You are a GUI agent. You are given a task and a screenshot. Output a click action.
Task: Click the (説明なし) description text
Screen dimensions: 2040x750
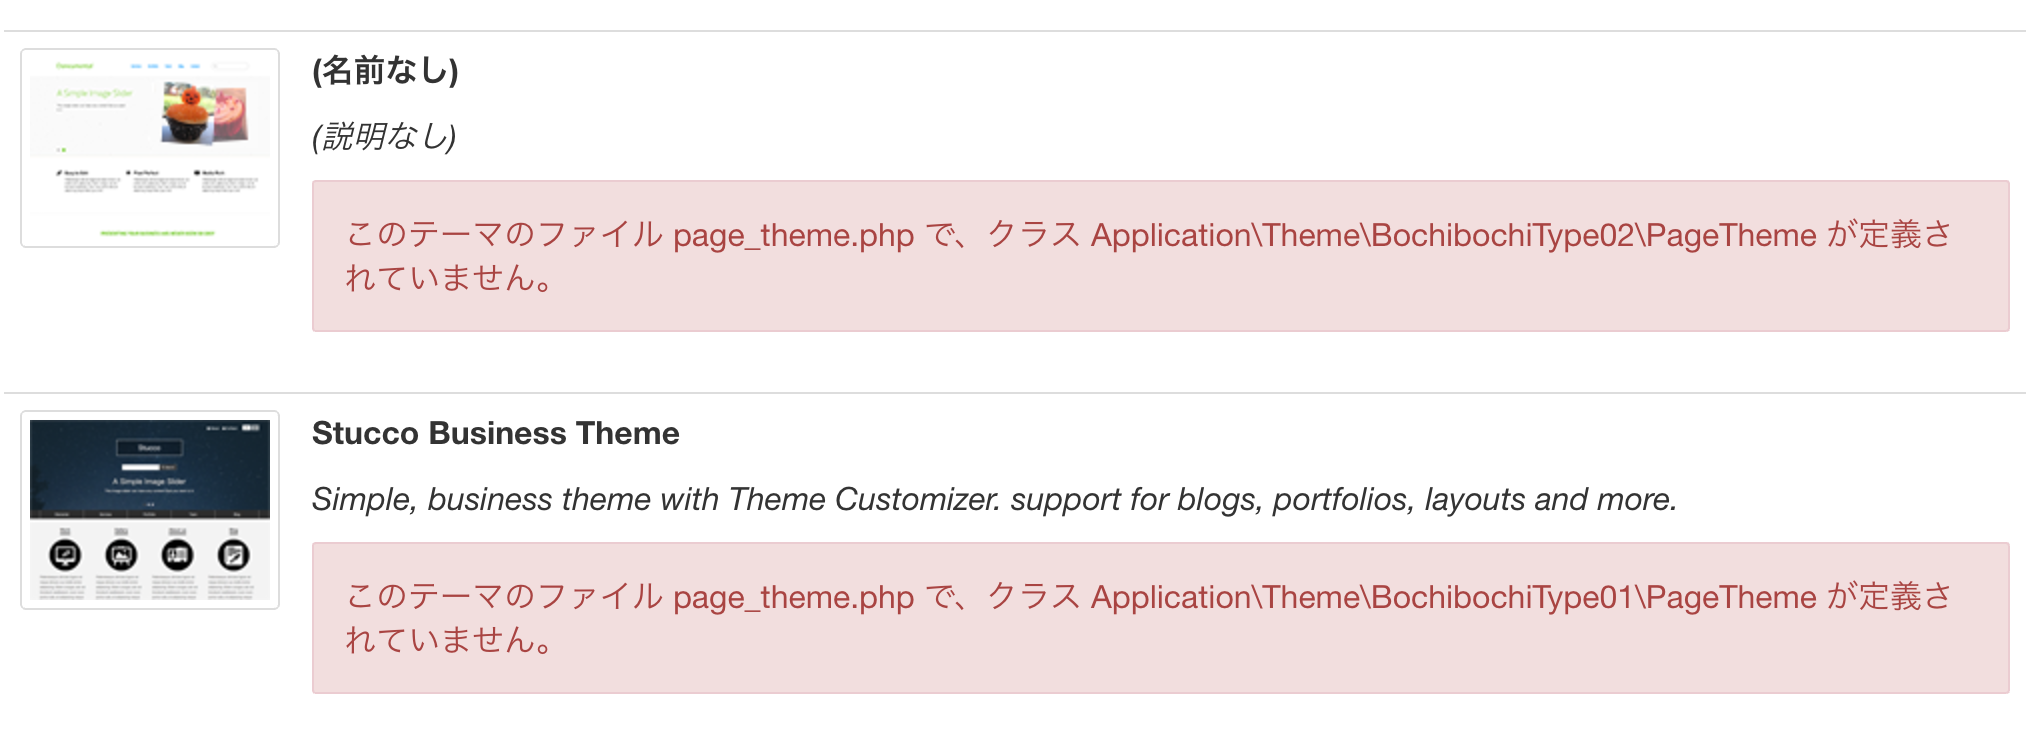click(x=384, y=136)
